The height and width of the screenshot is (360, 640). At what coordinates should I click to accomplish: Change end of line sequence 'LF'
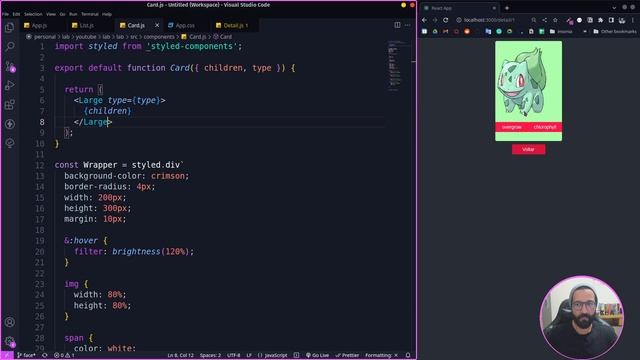pyautogui.click(x=249, y=356)
